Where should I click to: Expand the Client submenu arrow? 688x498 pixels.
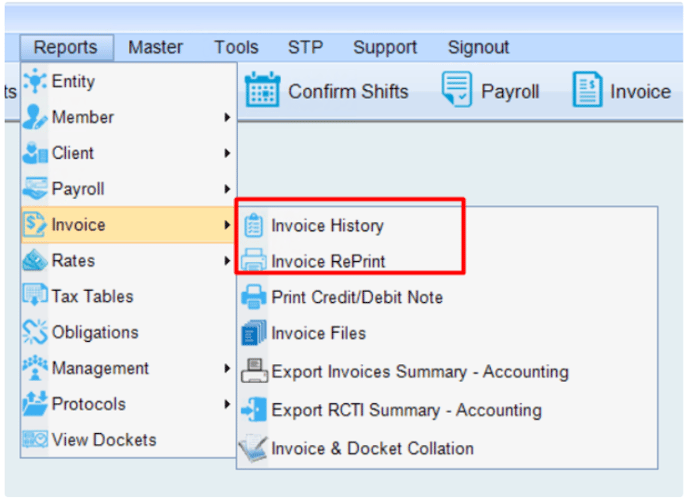(x=227, y=153)
